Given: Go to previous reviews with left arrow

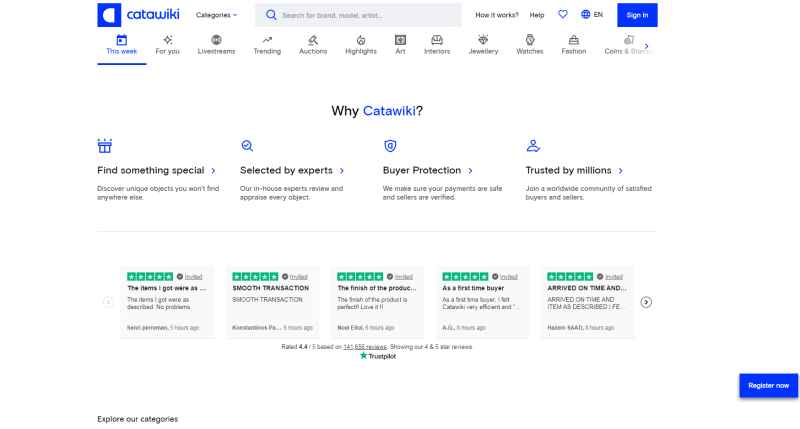Looking at the screenshot, I should coord(108,302).
